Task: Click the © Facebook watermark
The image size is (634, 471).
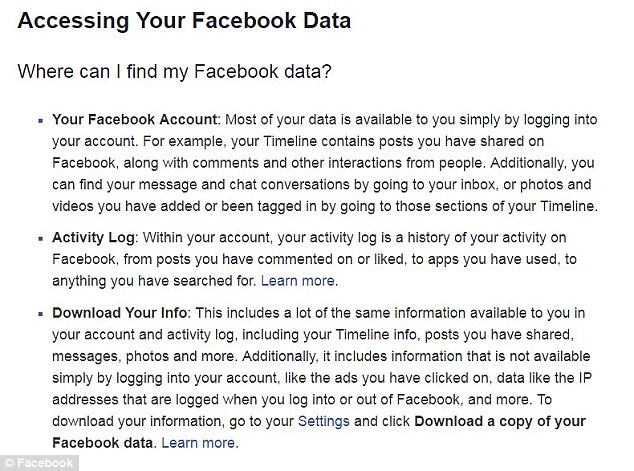Action: pos(38,463)
